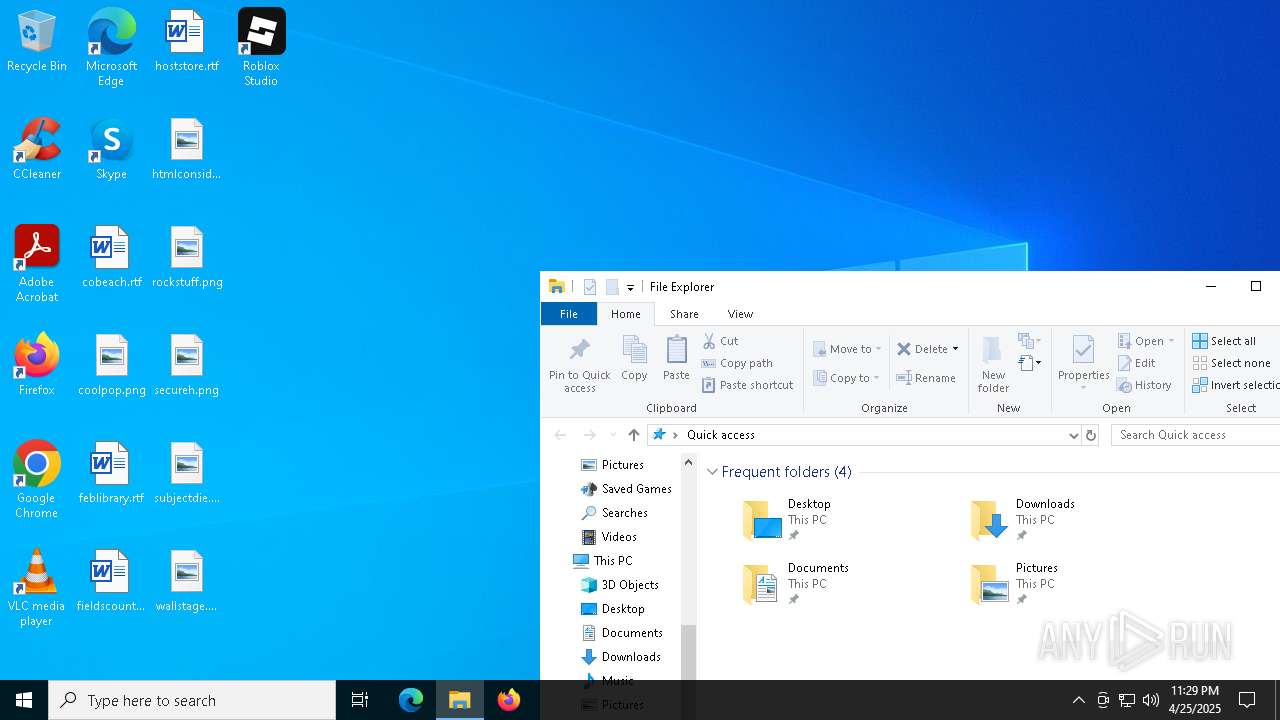This screenshot has height=720, width=1280.
Task: Go up one folder level arrow
Action: pyautogui.click(x=633, y=435)
